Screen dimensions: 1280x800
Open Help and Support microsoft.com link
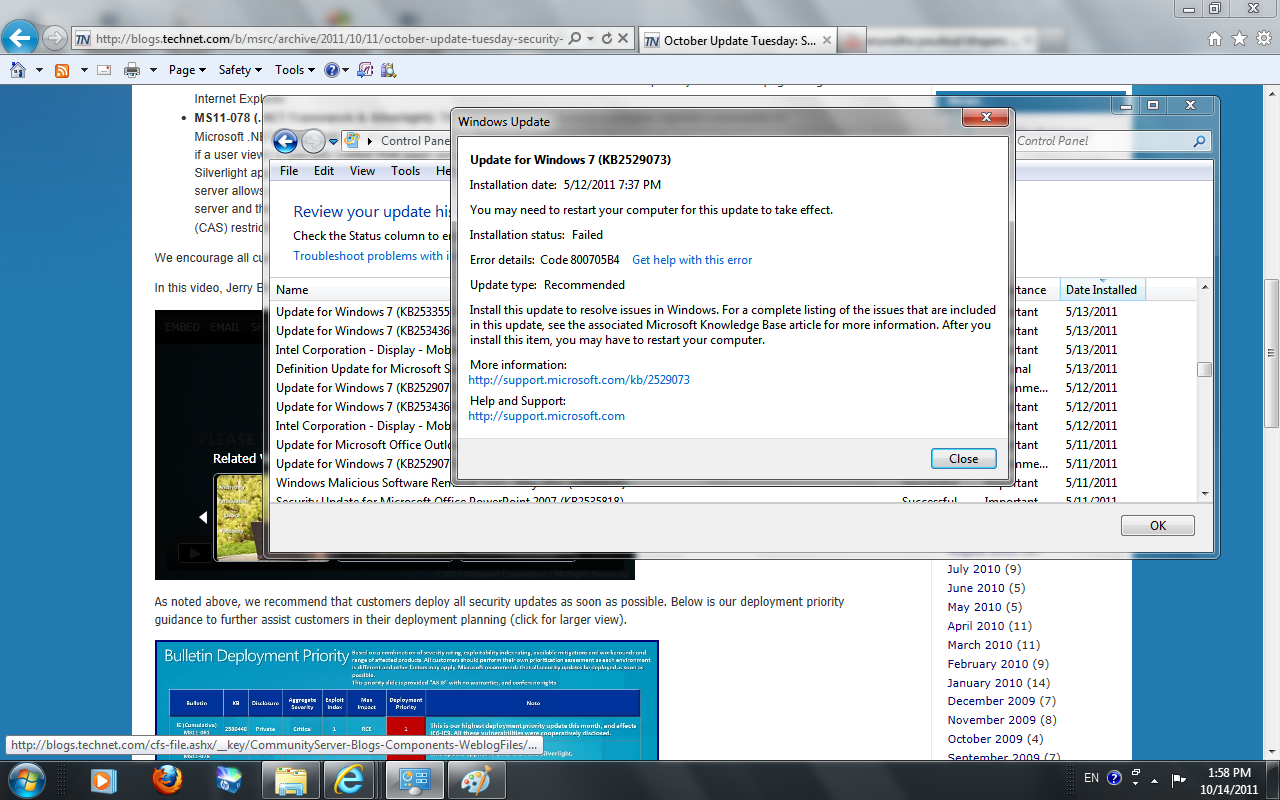(546, 416)
